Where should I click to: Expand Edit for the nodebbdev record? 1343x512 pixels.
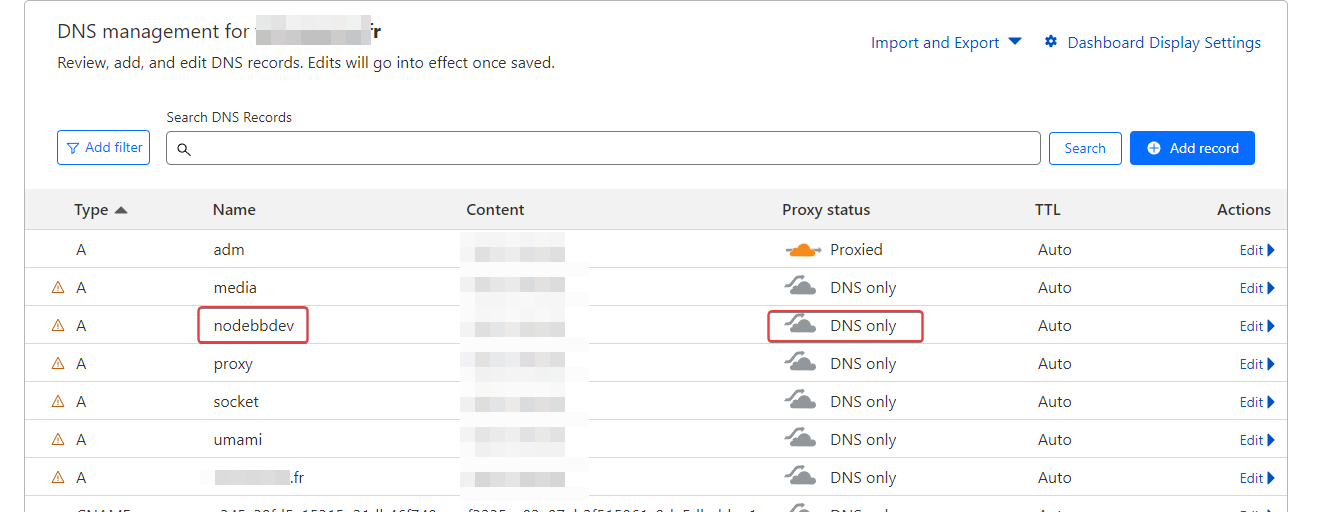(x=1257, y=326)
